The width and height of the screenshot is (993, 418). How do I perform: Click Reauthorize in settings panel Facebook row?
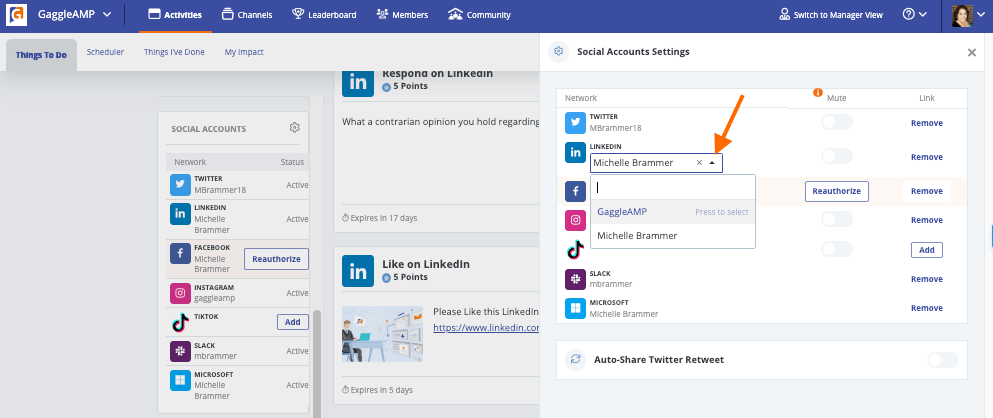pyautogui.click(x=837, y=191)
